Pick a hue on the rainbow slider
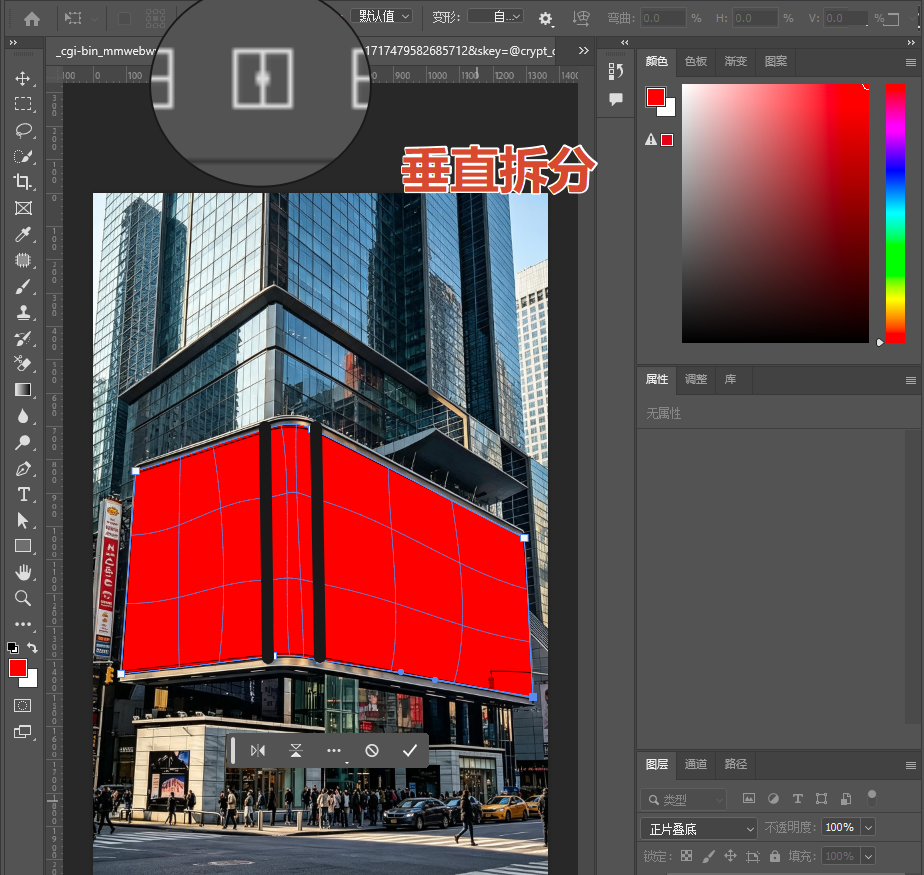Screen dimensions: 924x875 tap(895, 213)
